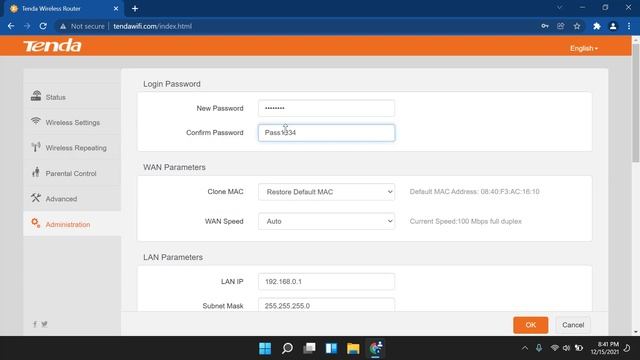Click the share page icon
The width and height of the screenshot is (640, 360).
click(x=561, y=26)
